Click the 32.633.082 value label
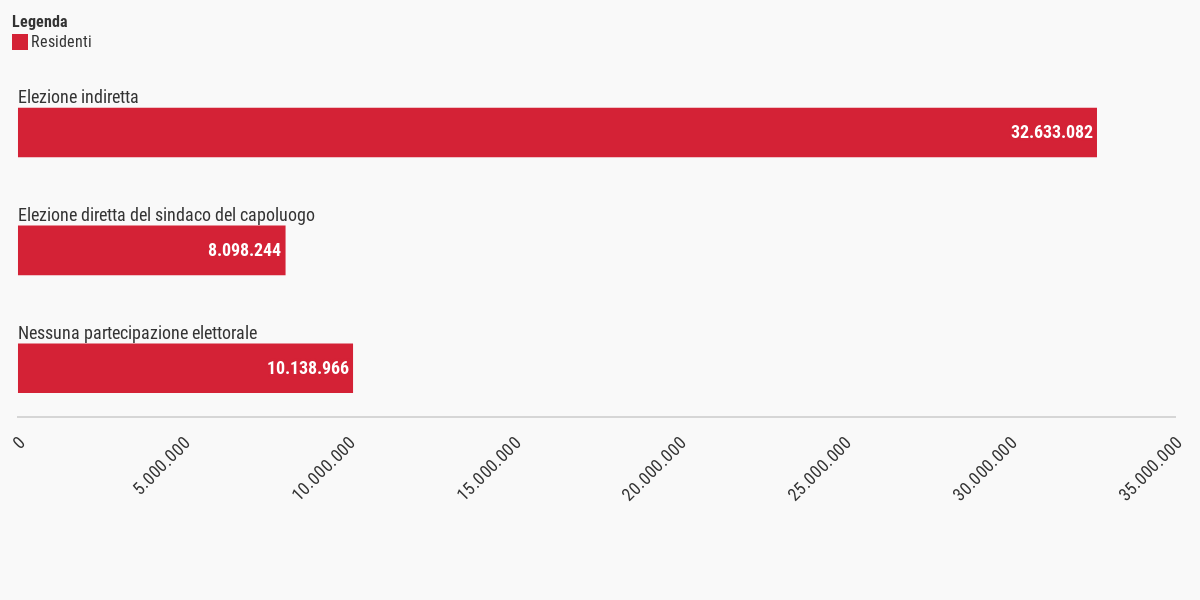The height and width of the screenshot is (600, 1200). pos(1052,132)
